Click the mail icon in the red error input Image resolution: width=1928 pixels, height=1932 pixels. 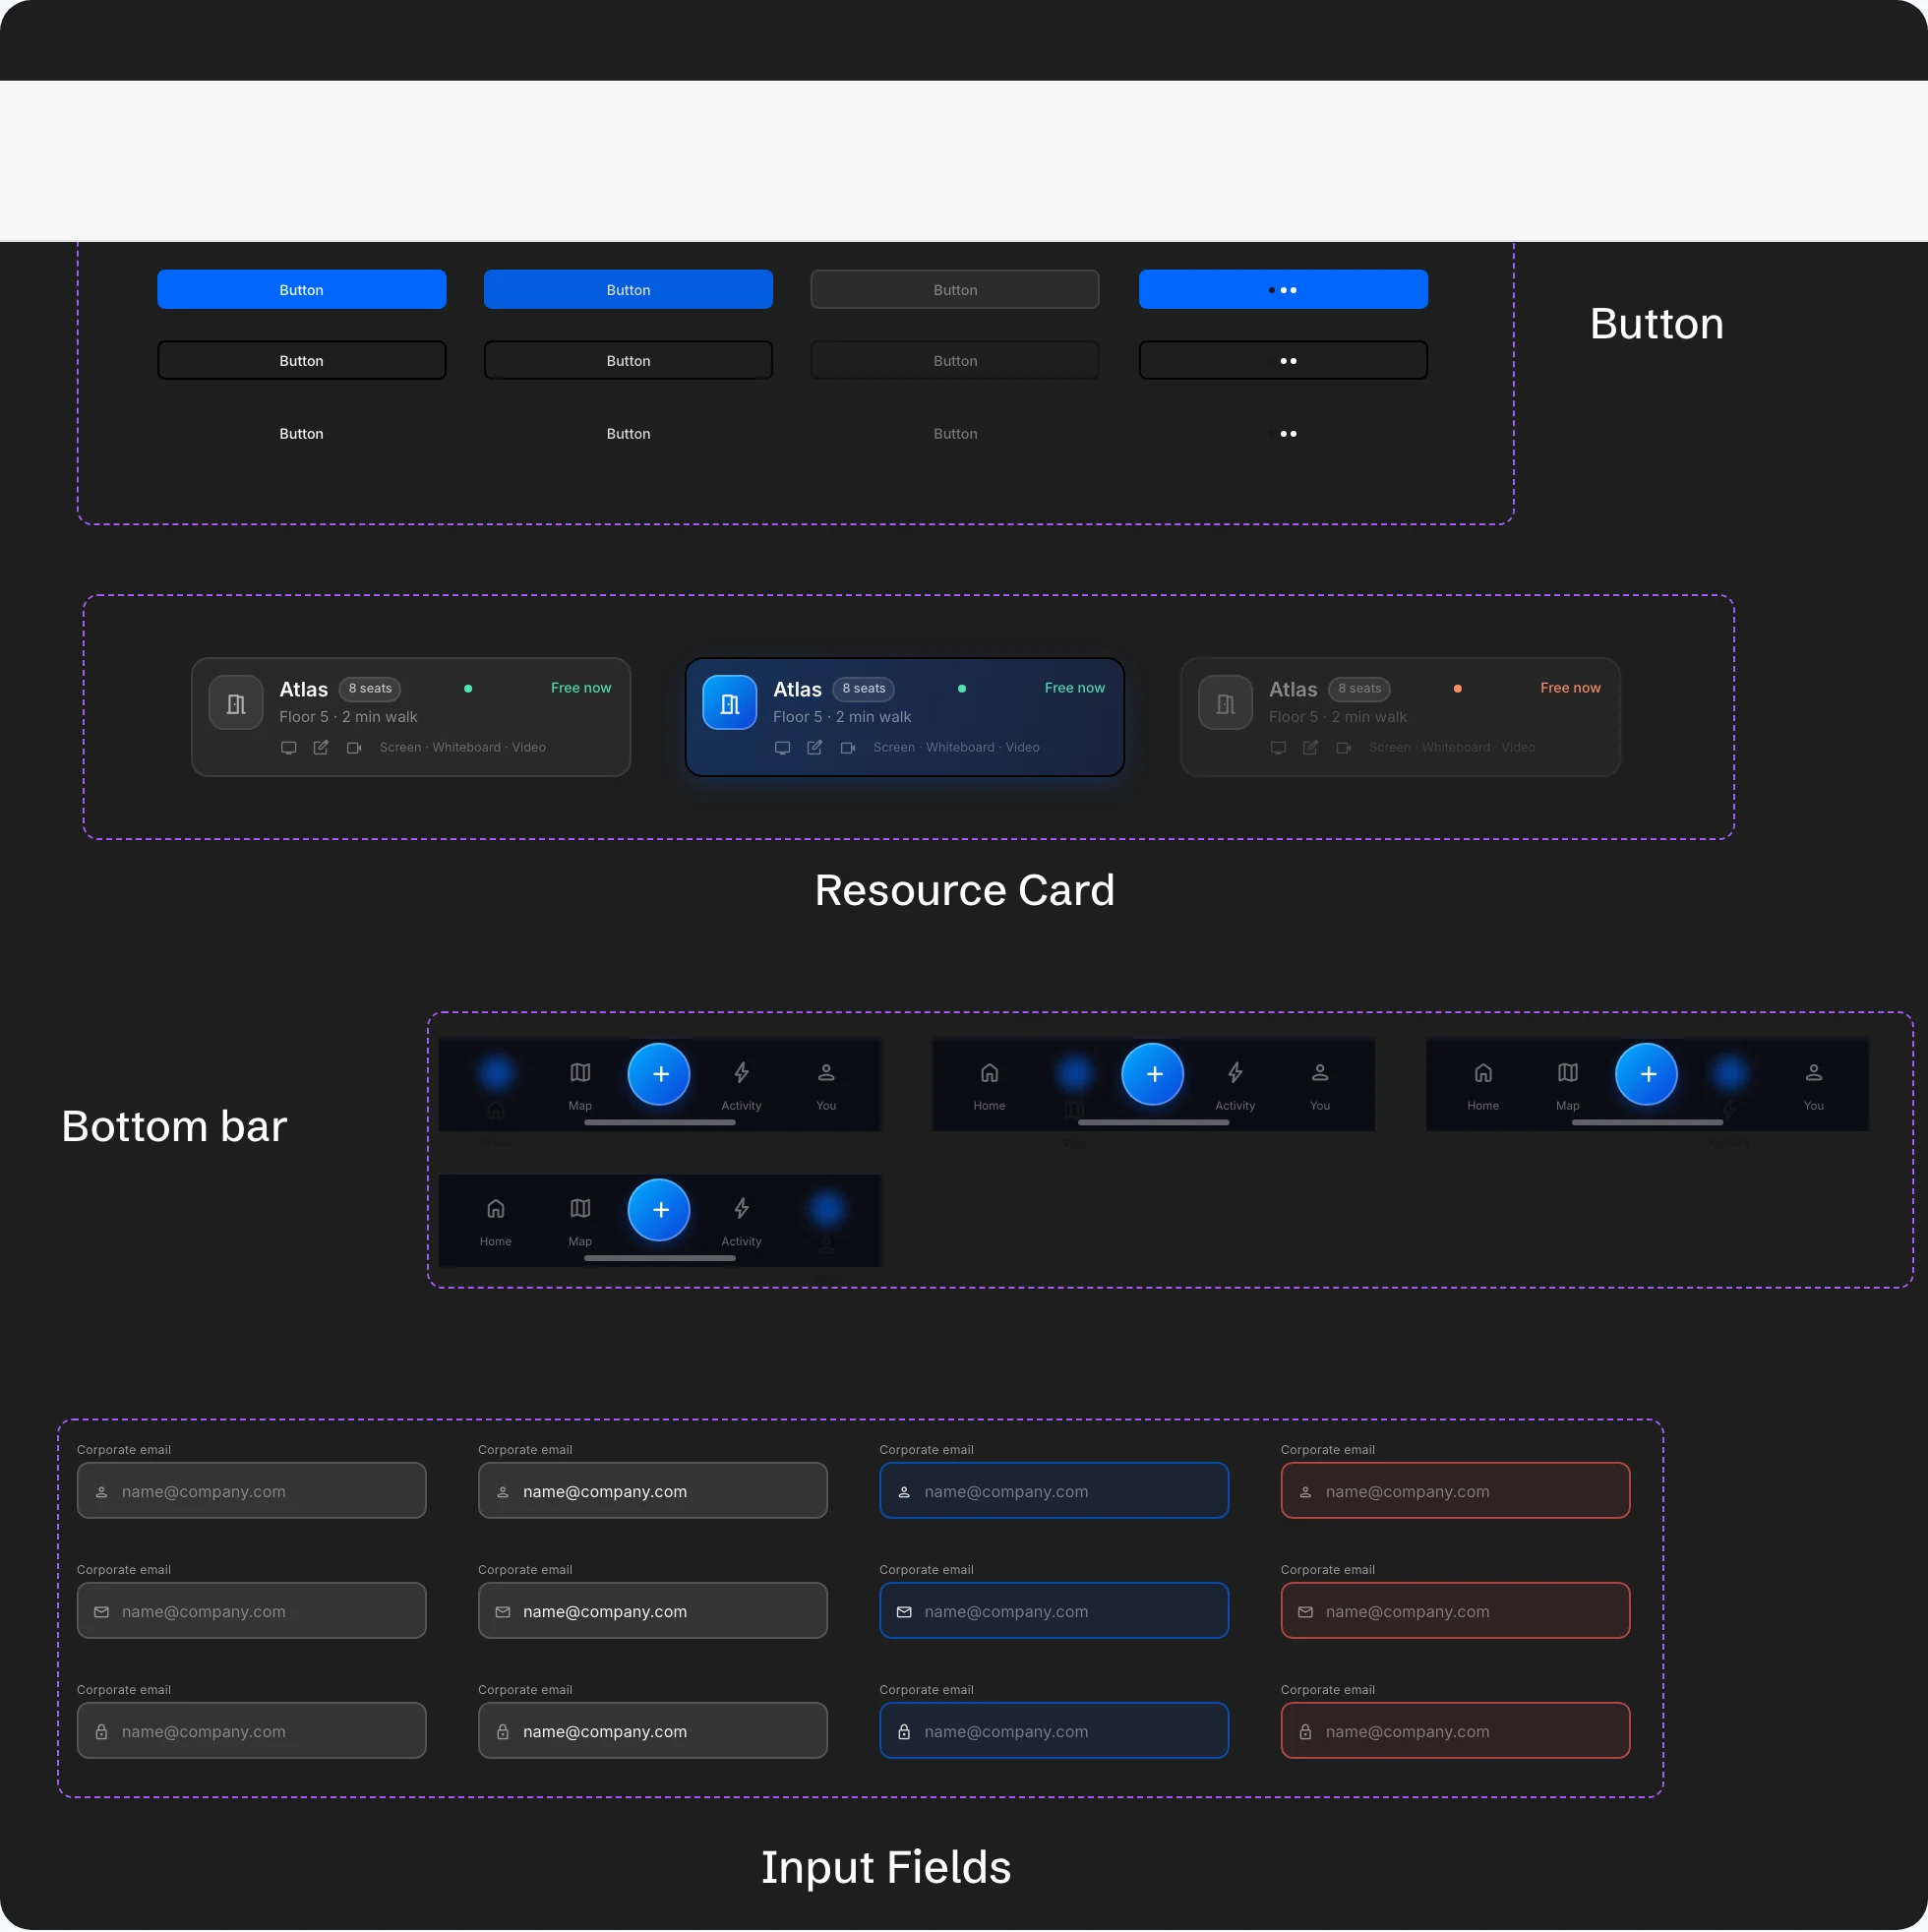point(1305,1612)
